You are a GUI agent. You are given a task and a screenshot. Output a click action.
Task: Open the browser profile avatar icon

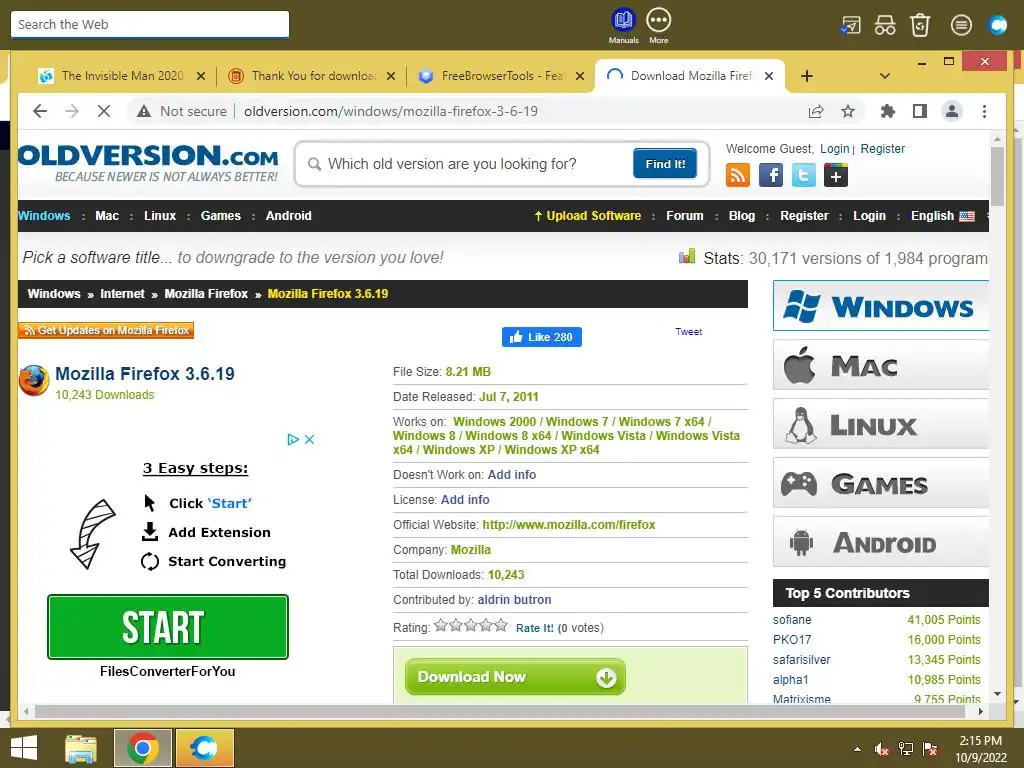click(x=952, y=111)
